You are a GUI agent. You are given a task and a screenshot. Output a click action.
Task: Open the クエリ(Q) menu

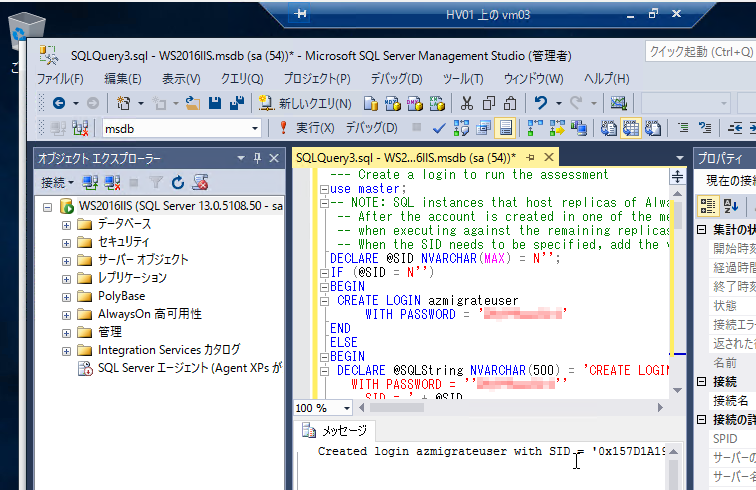[242, 78]
